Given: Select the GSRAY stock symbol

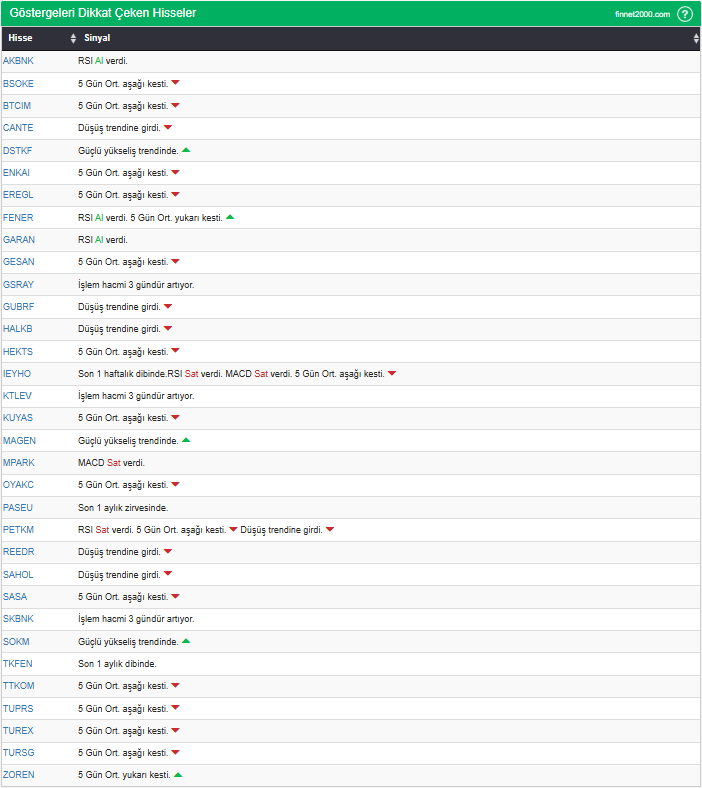Looking at the screenshot, I should click(19, 284).
